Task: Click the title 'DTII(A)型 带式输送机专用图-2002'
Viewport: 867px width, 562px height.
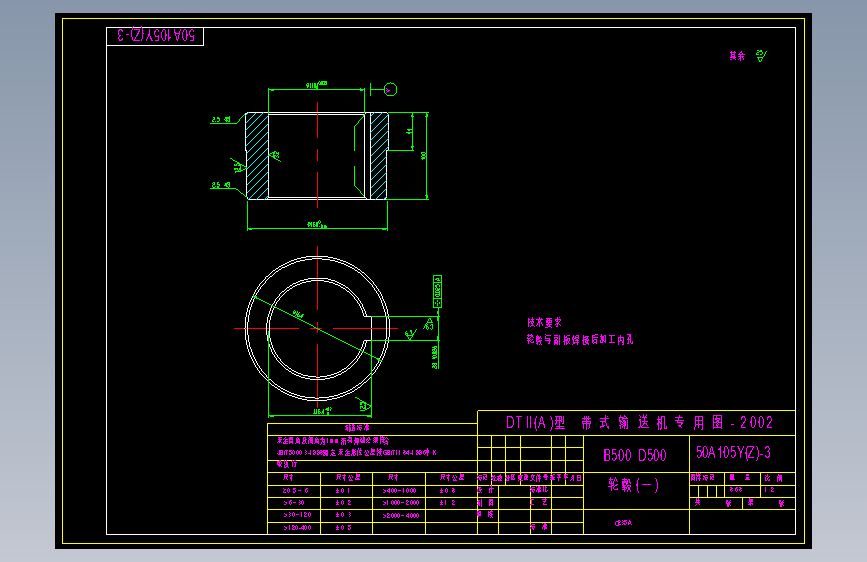Action: (639, 423)
